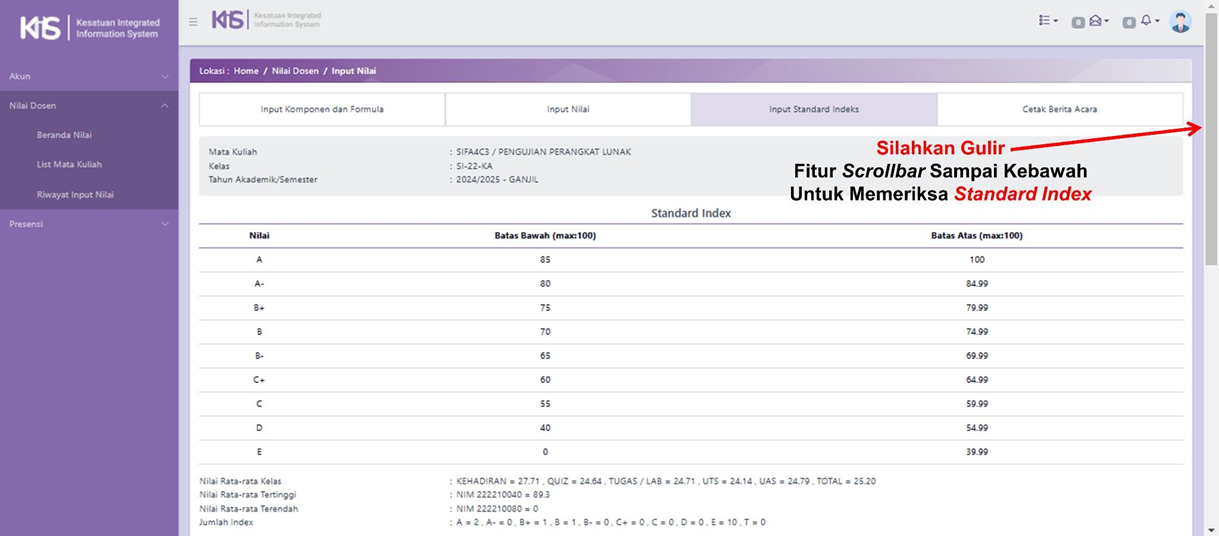
Task: Open Riwayat Input Nilai page
Action: pos(75,195)
